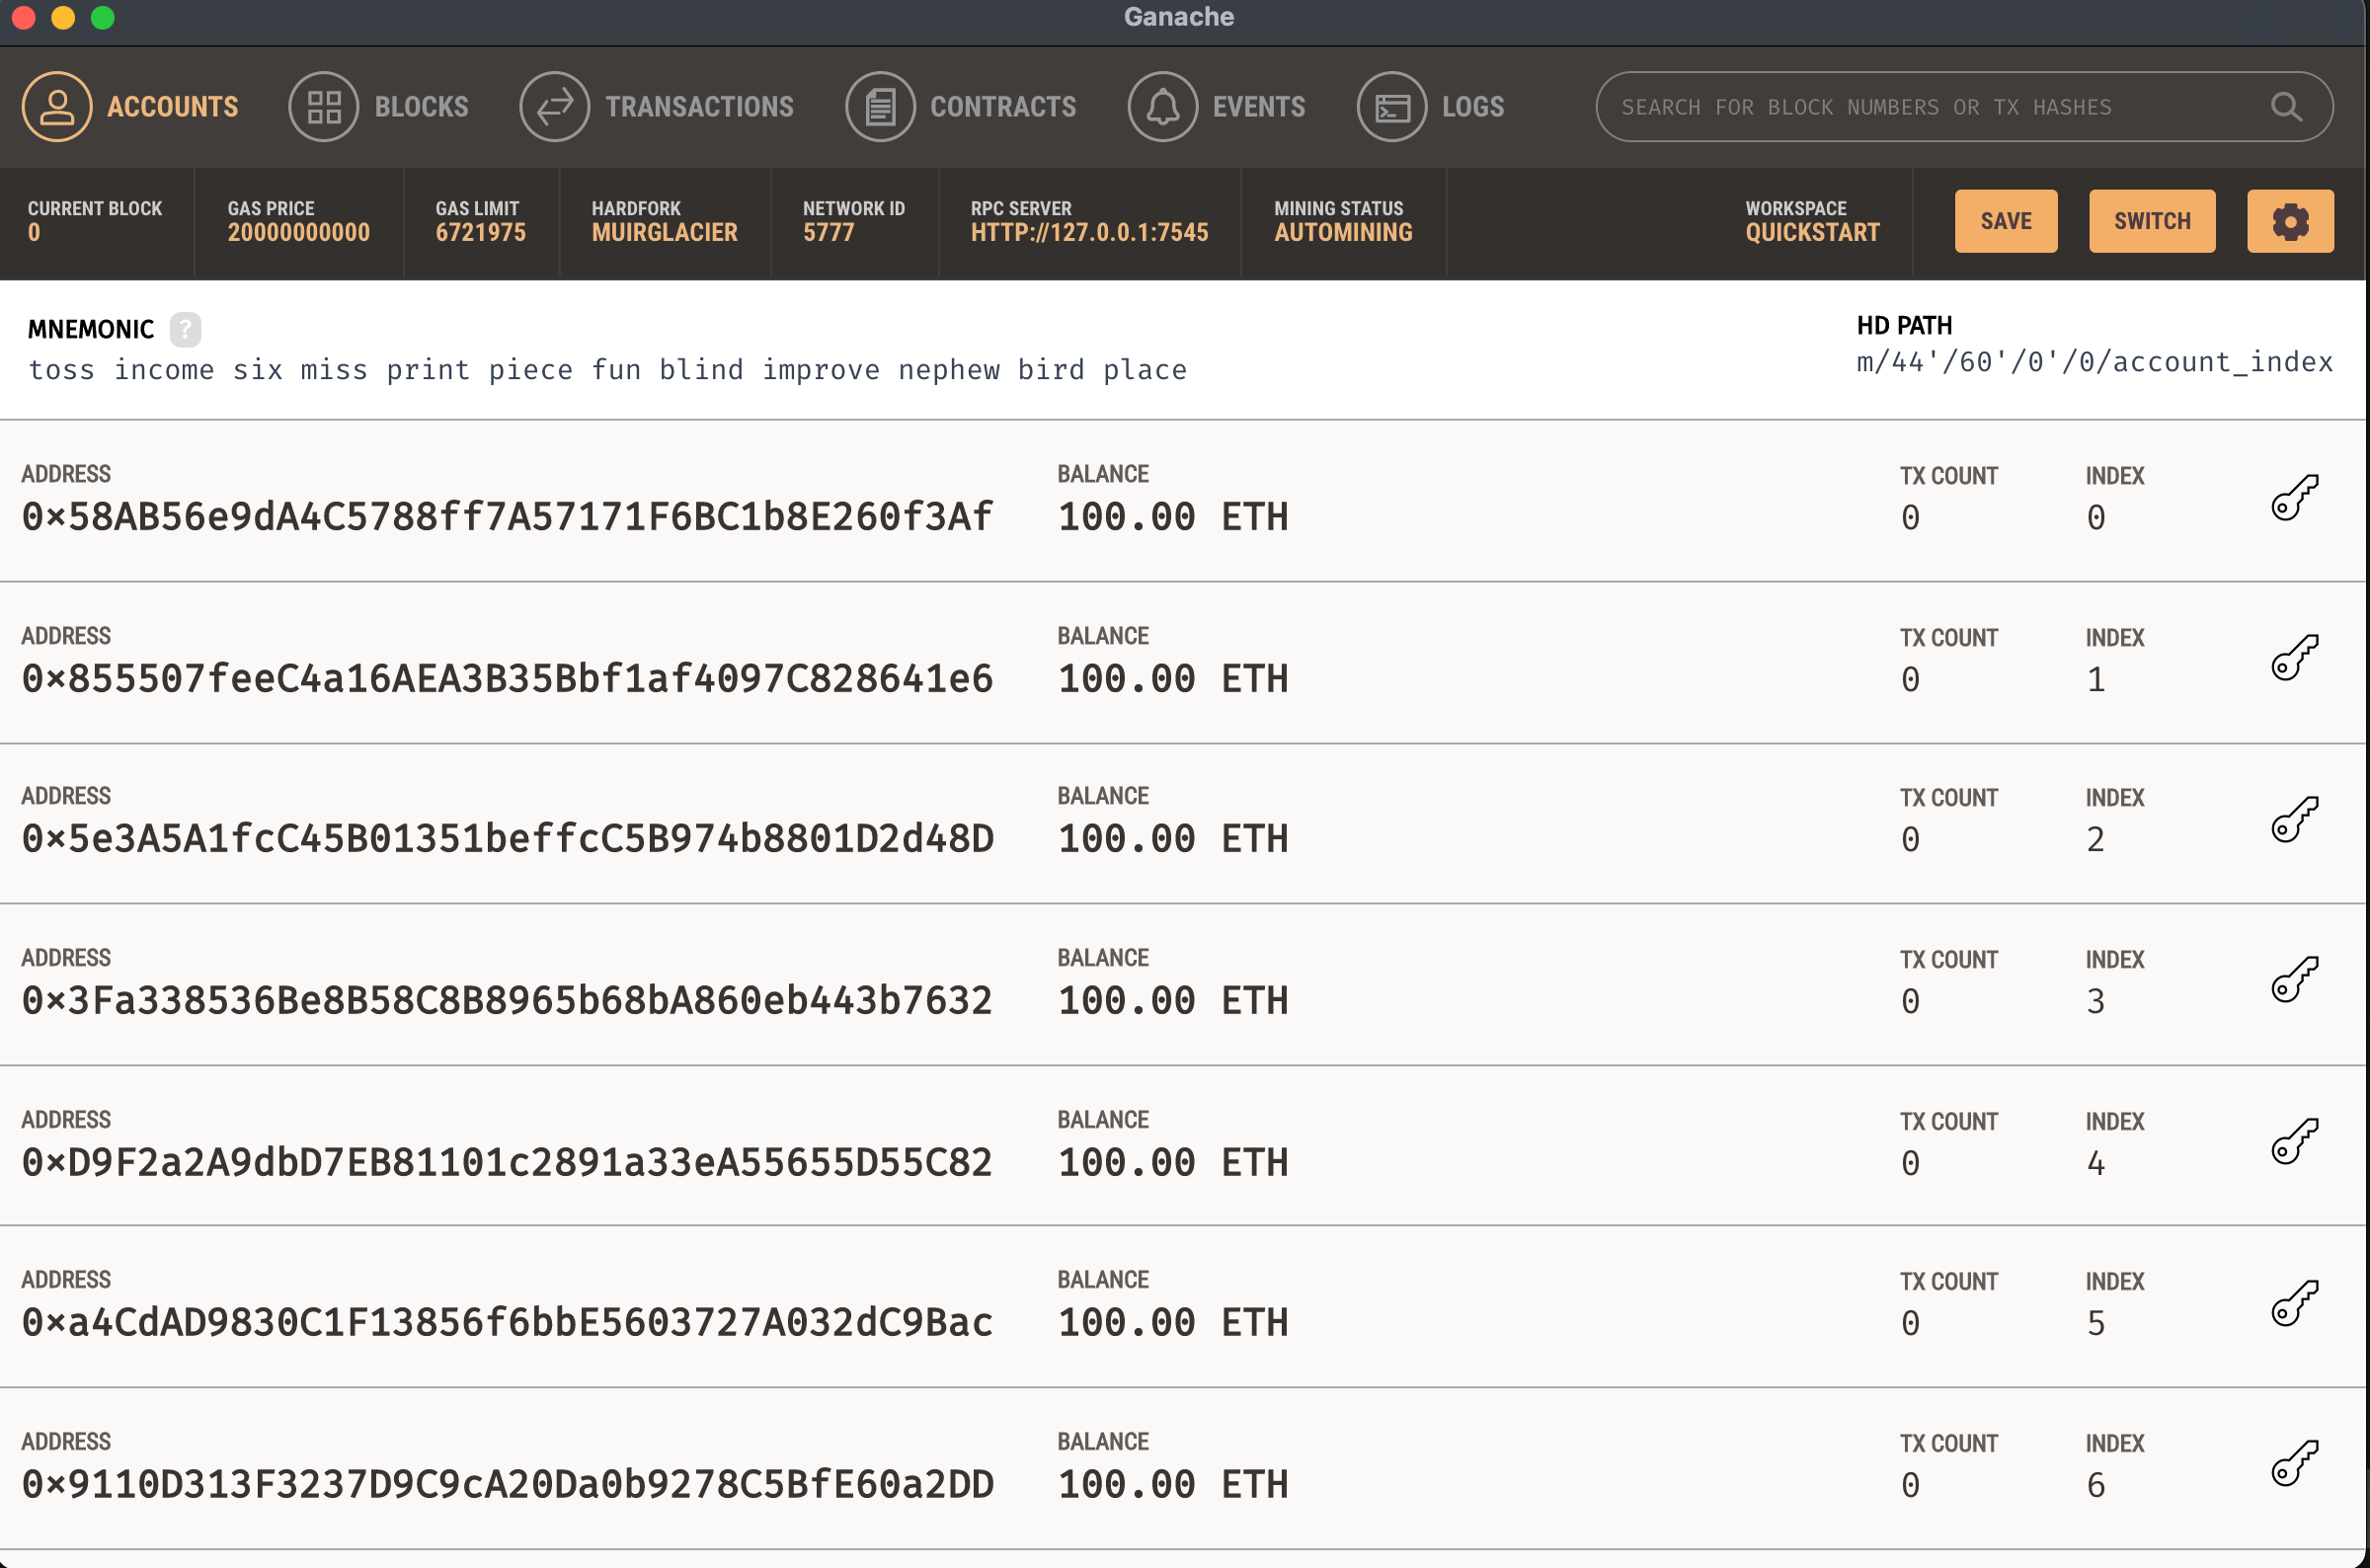Click the RPC server HTTP://127.0.0.1:7545 value
The width and height of the screenshot is (2370, 1568).
coord(1089,233)
